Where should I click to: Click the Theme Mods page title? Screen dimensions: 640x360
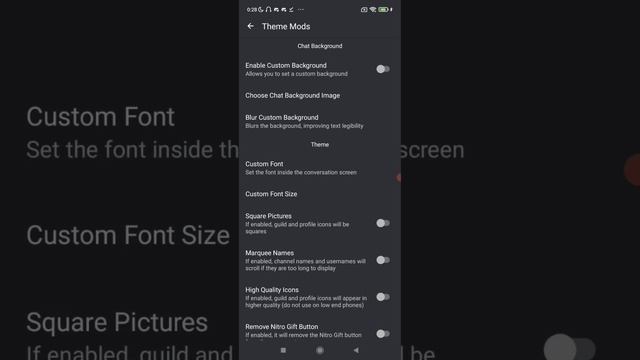[286, 27]
